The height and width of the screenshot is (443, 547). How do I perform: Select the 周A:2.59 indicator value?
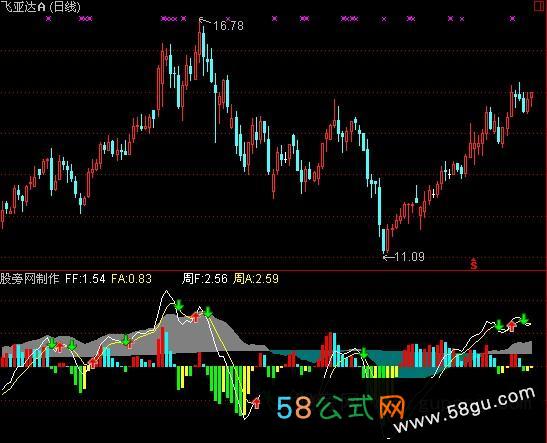(256, 279)
